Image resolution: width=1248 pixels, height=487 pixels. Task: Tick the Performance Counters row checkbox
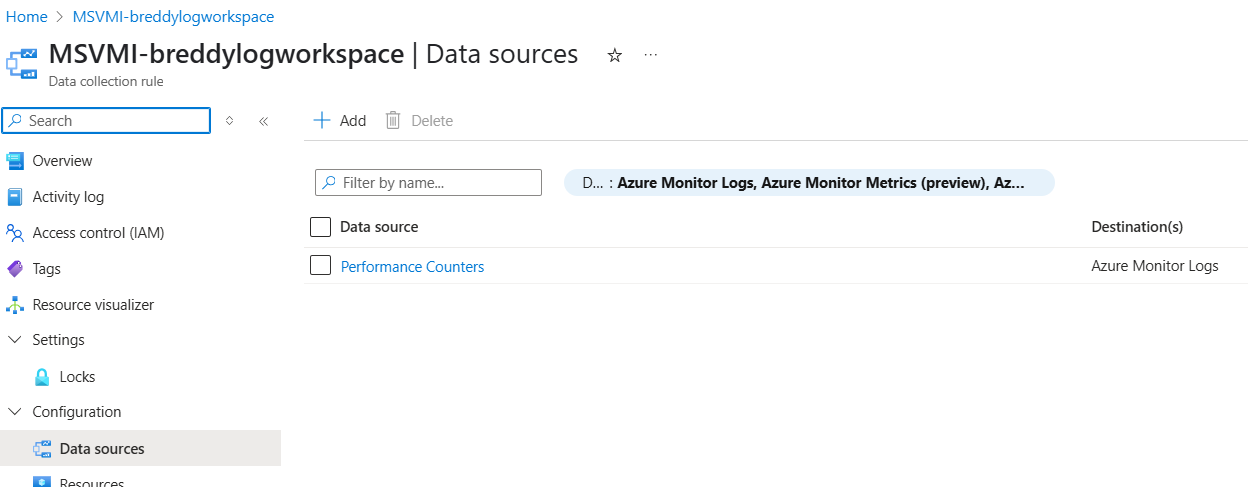click(320, 265)
